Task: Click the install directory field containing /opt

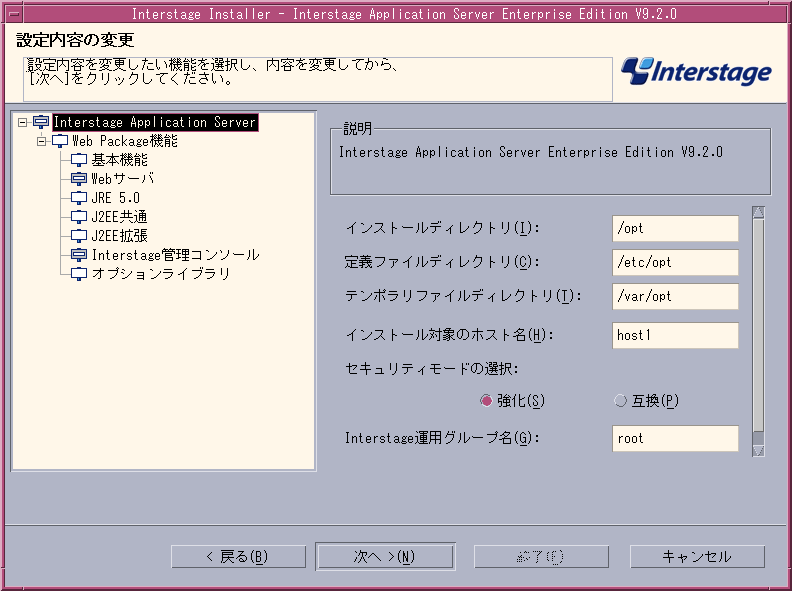Action: coord(675,228)
